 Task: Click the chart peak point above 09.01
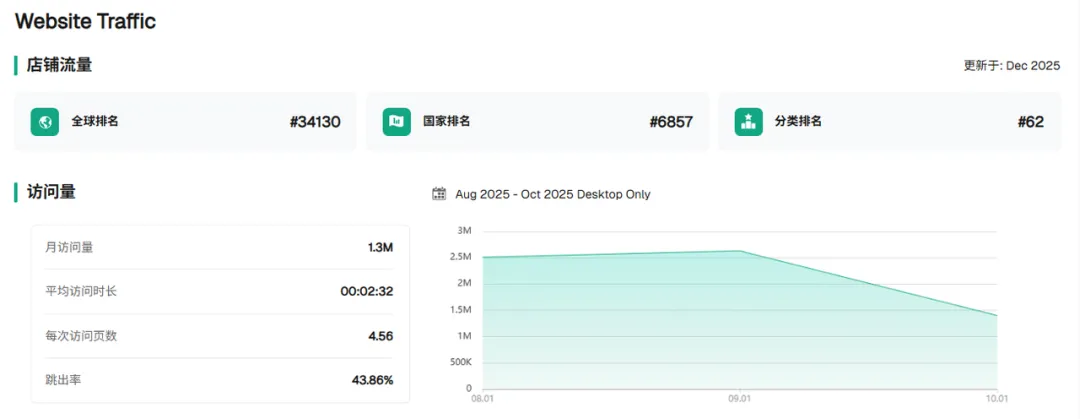coord(740,251)
